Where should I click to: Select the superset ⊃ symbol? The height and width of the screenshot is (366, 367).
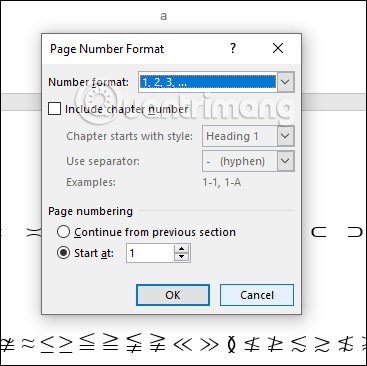click(x=355, y=232)
